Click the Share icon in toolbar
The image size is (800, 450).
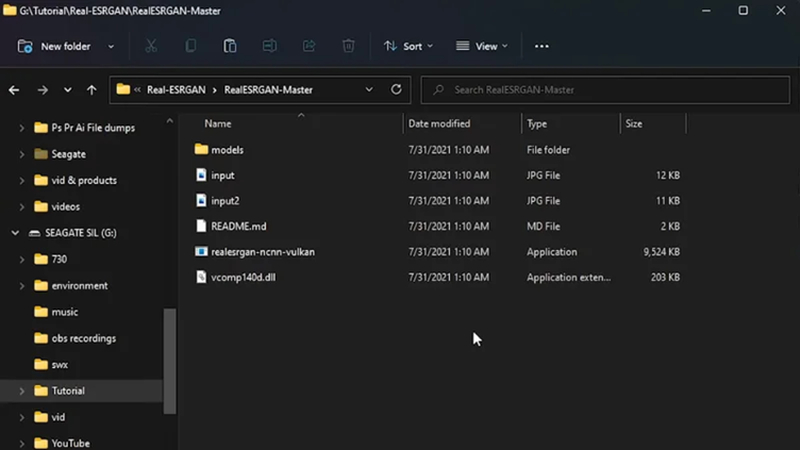[309, 46]
